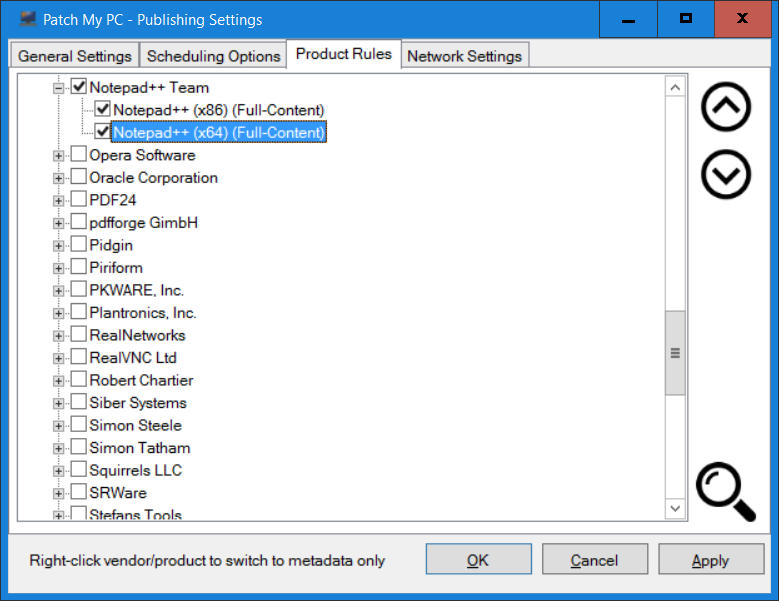Select the Notepad++ (x86) (Full-Content) label

[x=219, y=110]
